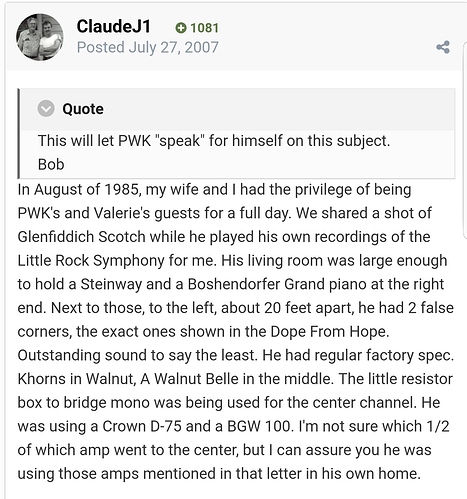
Task: Click "Little Rock Symphony" in the post text
Action: point(91,260)
